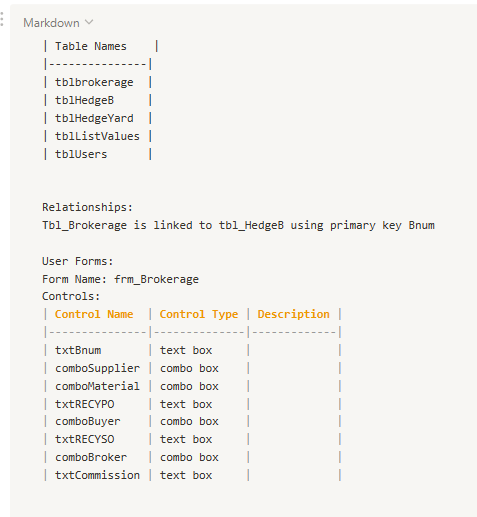
Task: Click the tblUsers entry
Action: (x=81, y=154)
